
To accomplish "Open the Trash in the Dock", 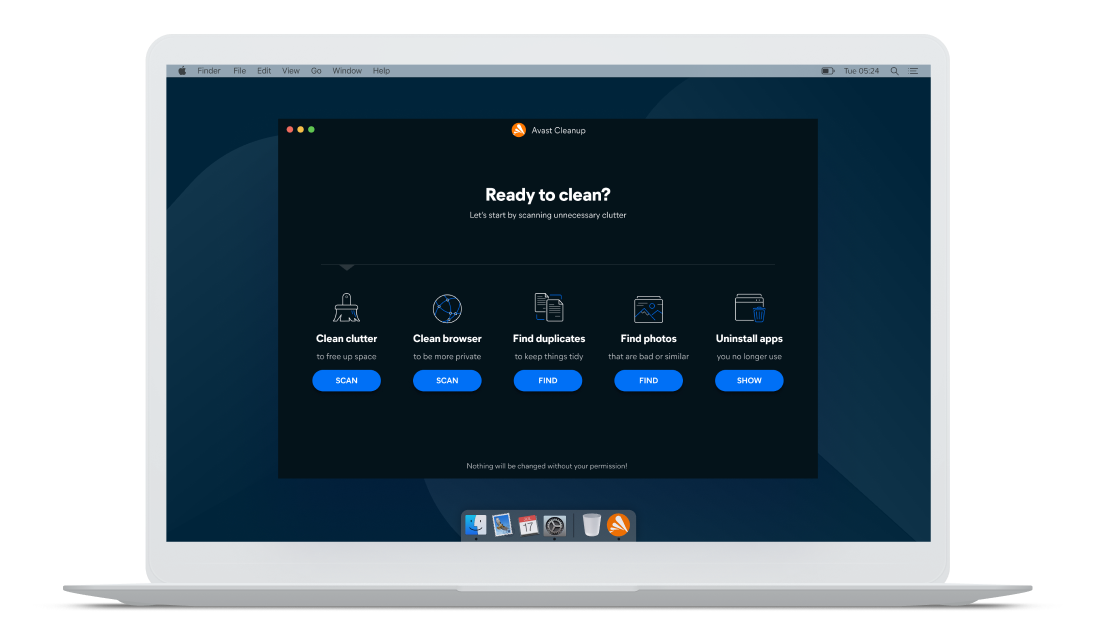I will tap(592, 524).
